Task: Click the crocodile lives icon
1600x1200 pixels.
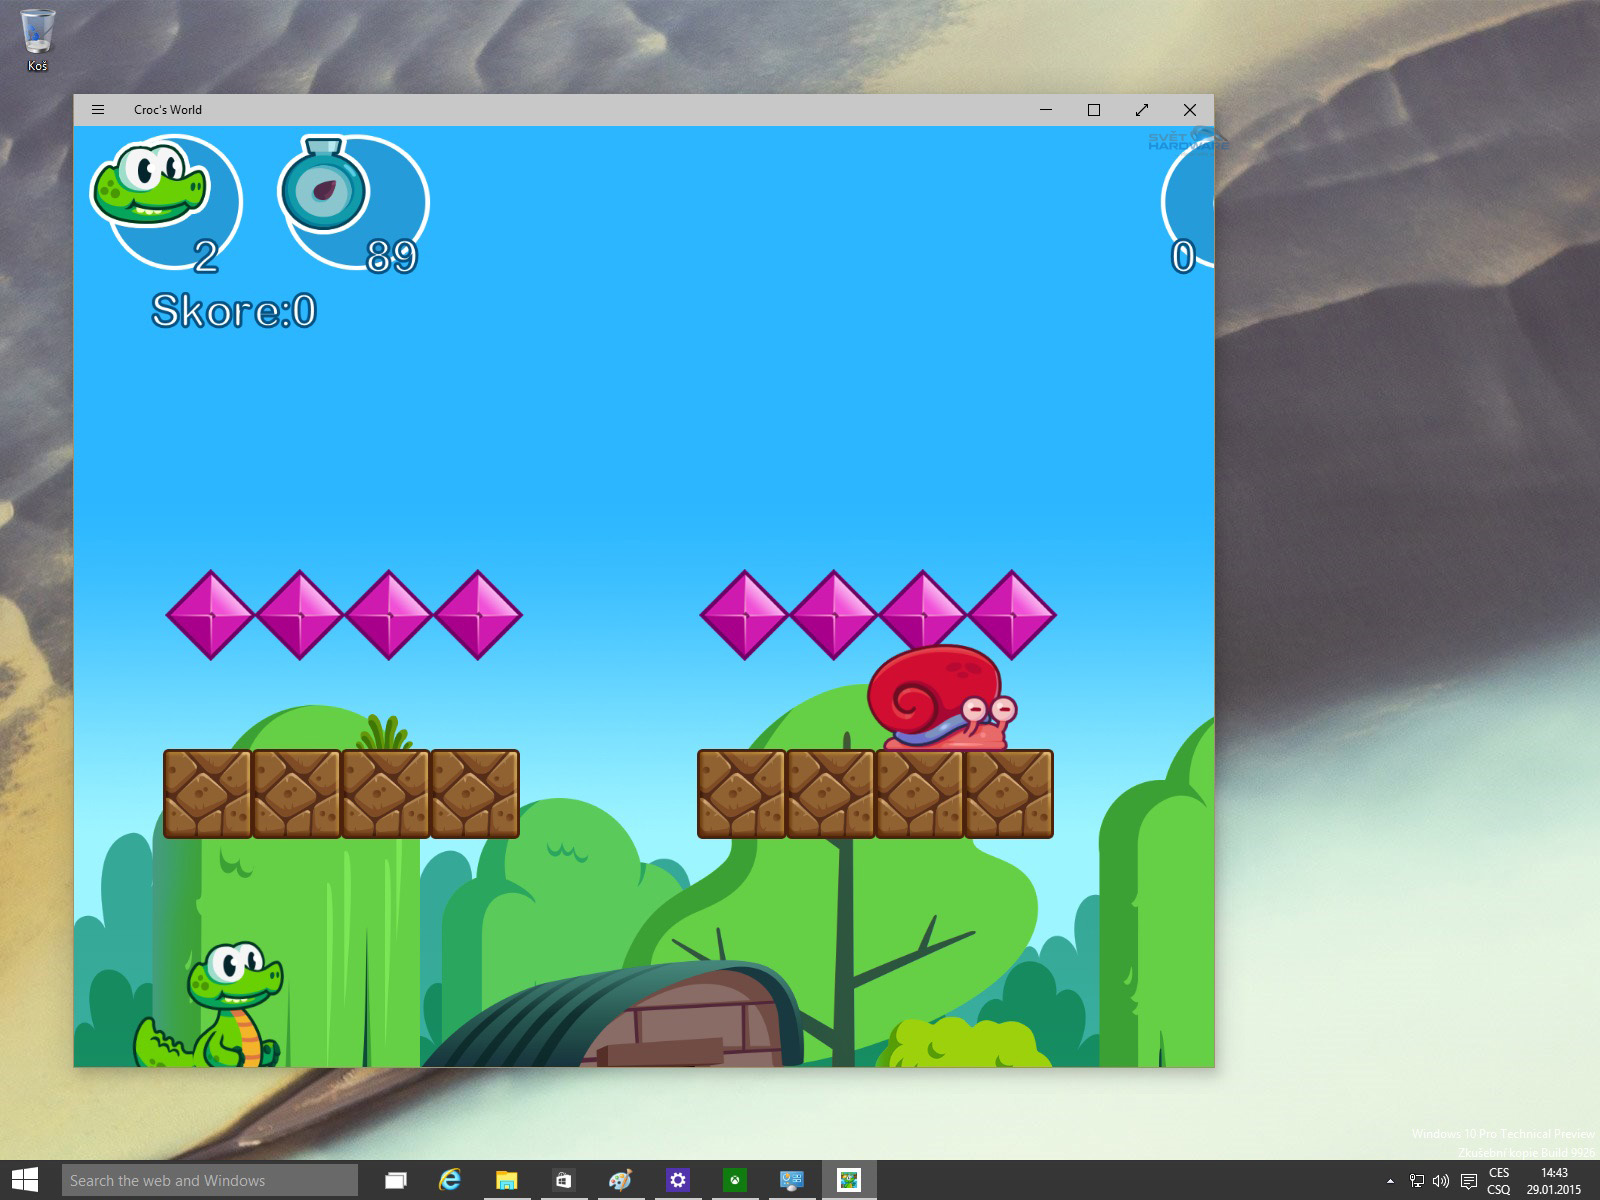Action: click(150, 184)
